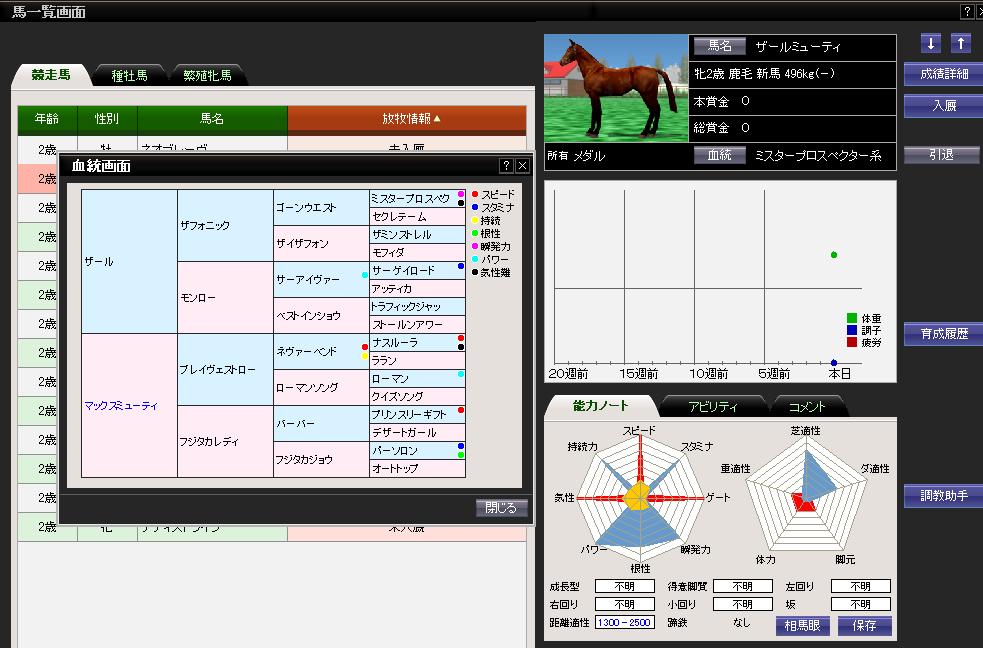Open the アビリティ tab
The width and height of the screenshot is (983, 648).
(x=713, y=406)
